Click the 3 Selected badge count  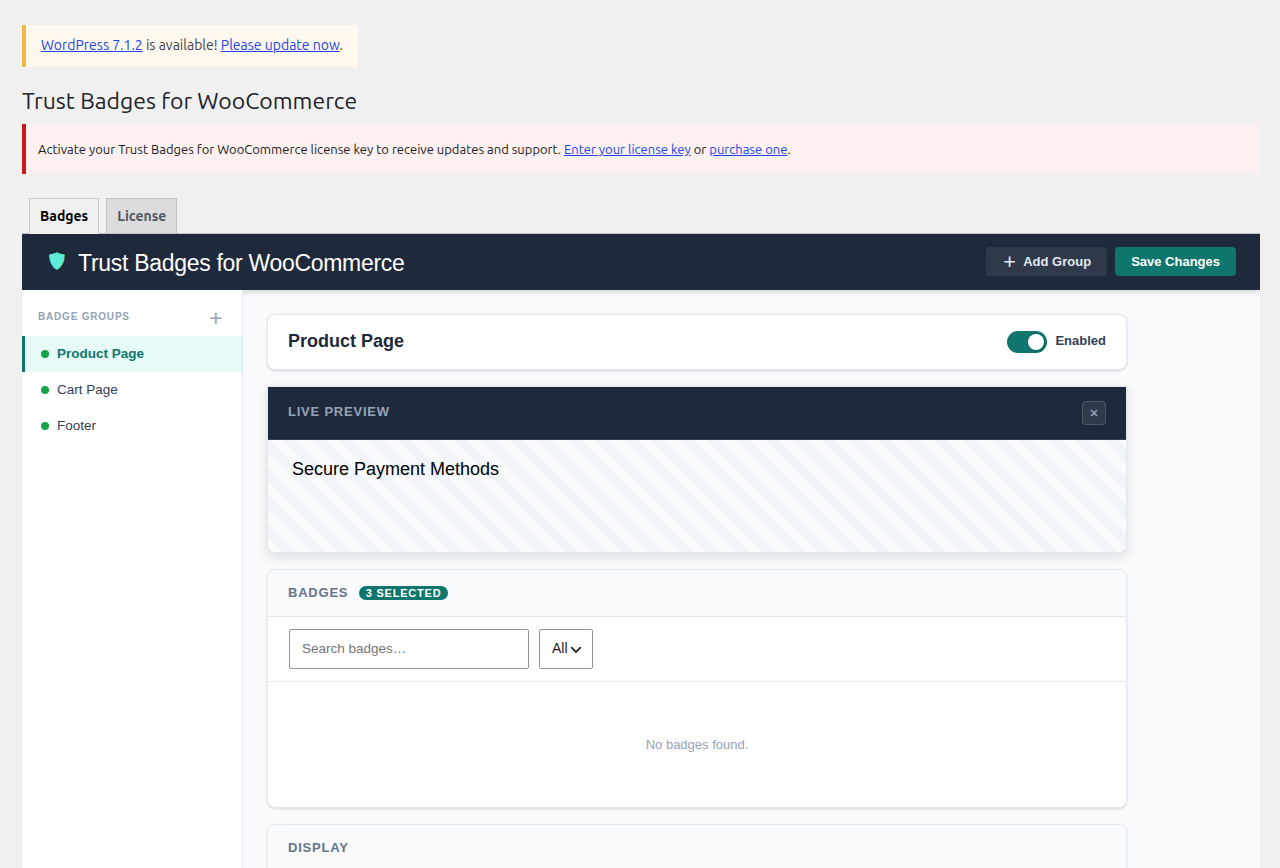pyautogui.click(x=403, y=593)
